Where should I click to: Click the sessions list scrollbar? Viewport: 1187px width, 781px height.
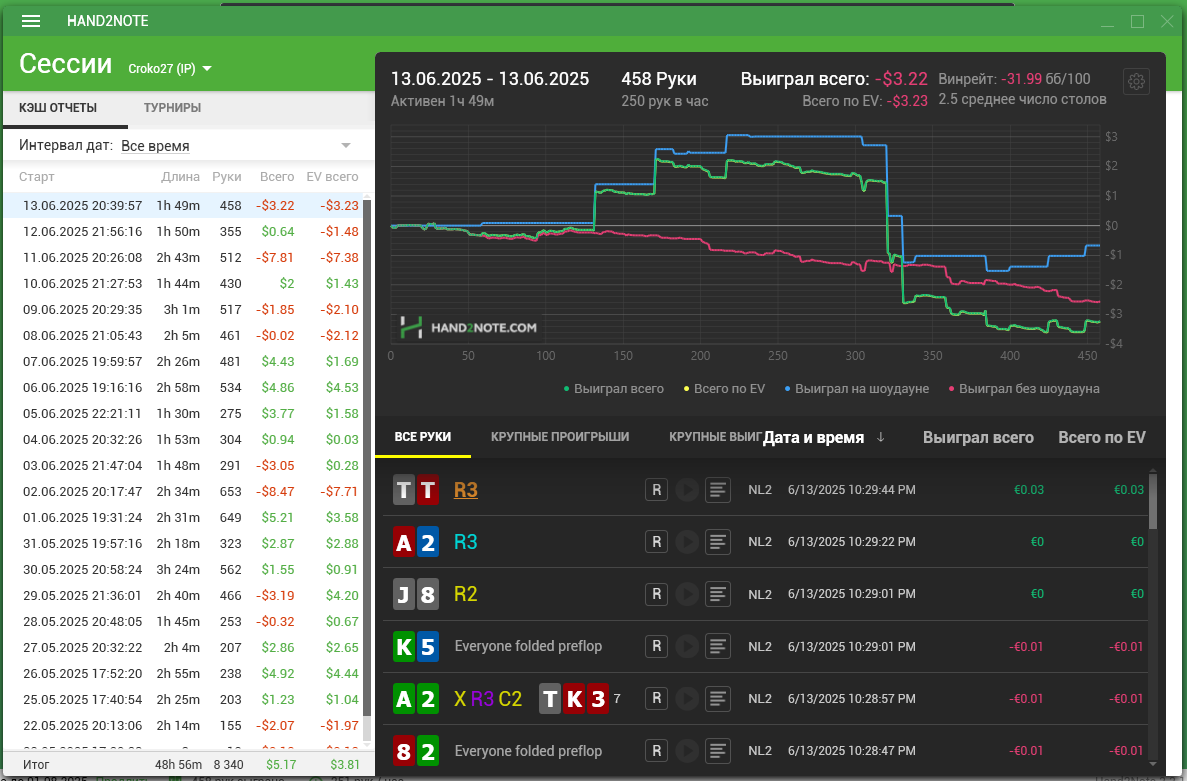(367, 457)
